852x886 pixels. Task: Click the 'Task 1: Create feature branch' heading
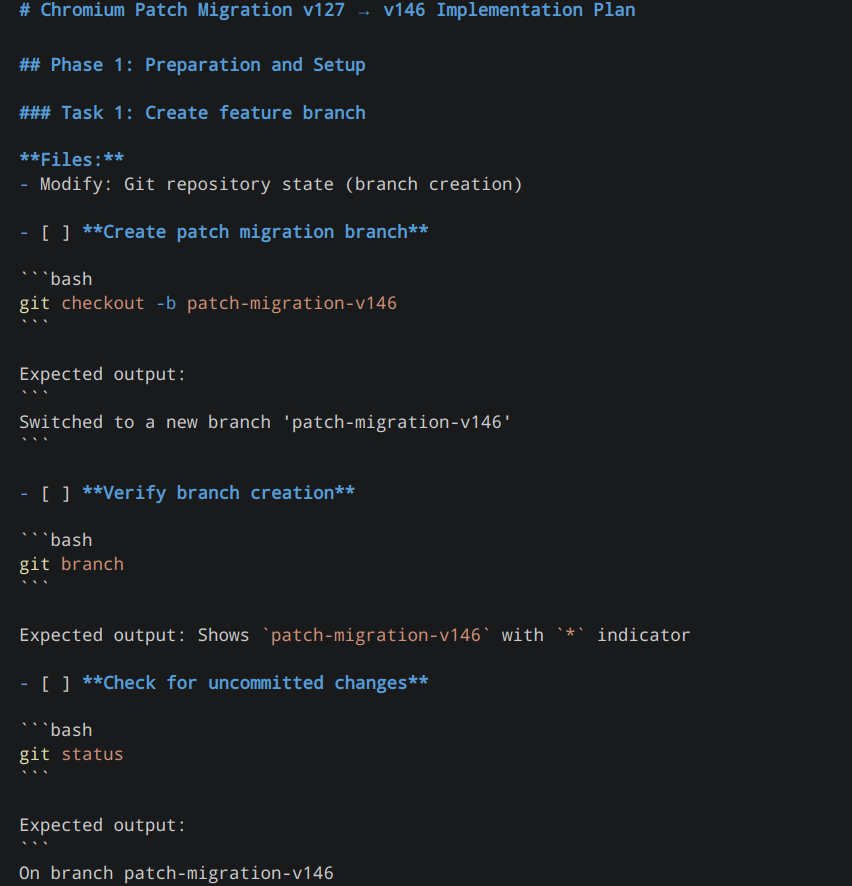(x=192, y=113)
